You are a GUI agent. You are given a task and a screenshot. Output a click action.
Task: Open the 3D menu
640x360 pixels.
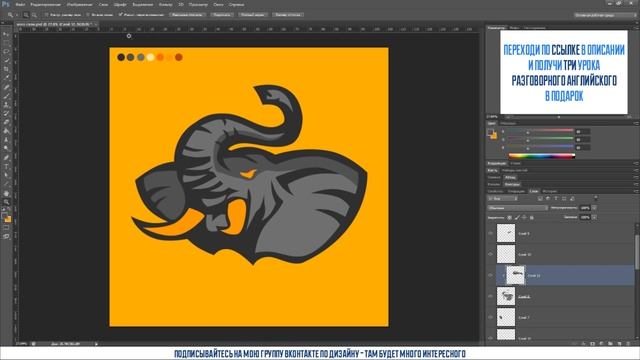(x=181, y=4)
